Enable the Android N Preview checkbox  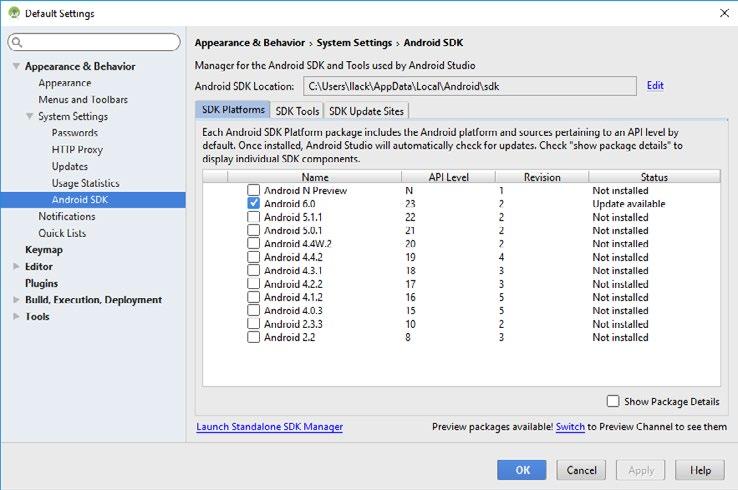pos(254,190)
